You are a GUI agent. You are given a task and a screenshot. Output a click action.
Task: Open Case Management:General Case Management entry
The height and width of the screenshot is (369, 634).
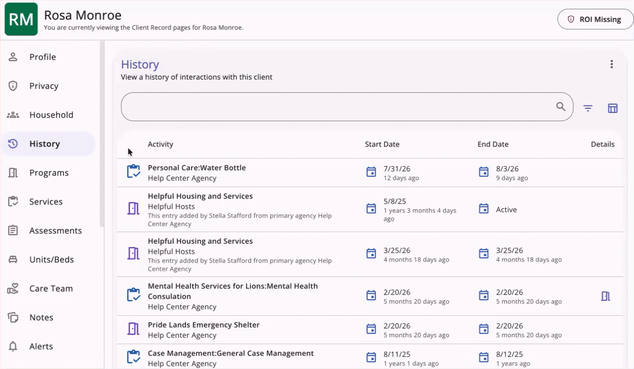(230, 353)
